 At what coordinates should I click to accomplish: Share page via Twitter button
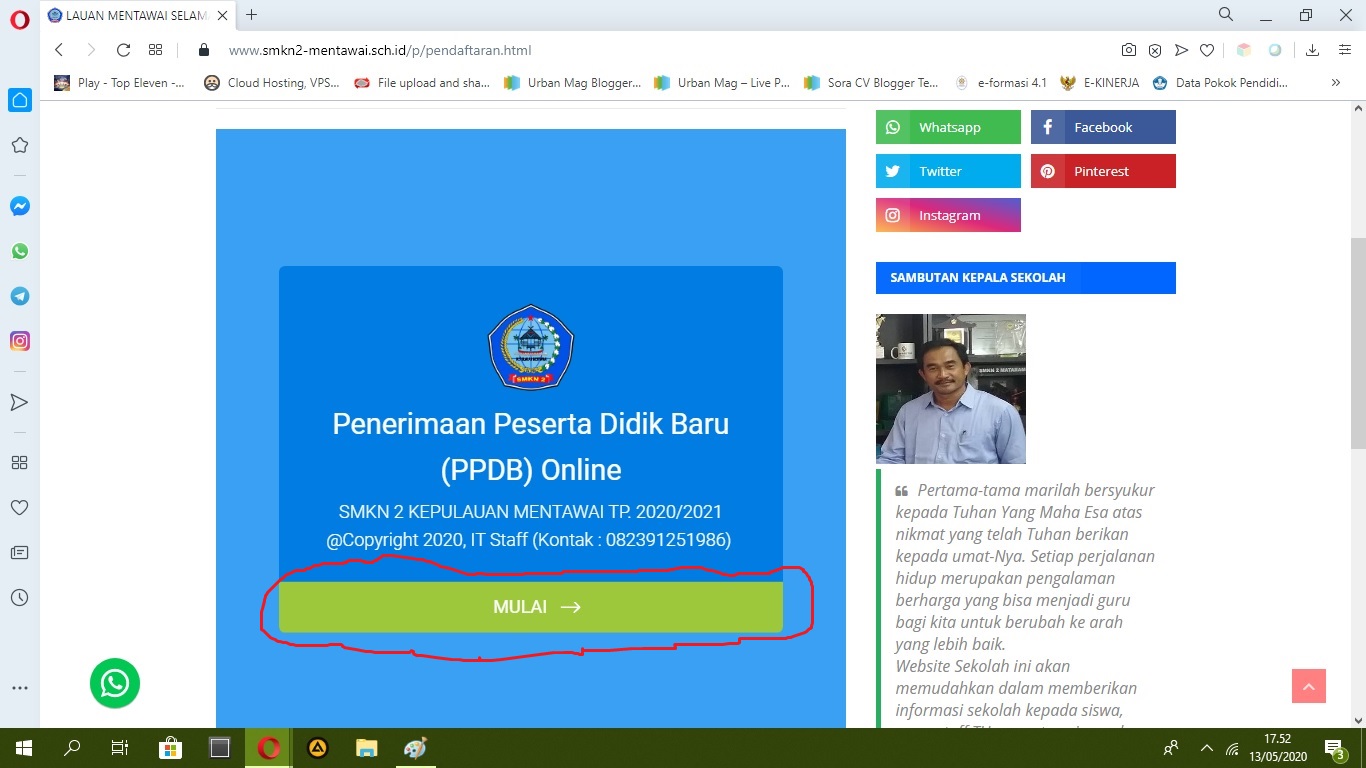pos(948,171)
